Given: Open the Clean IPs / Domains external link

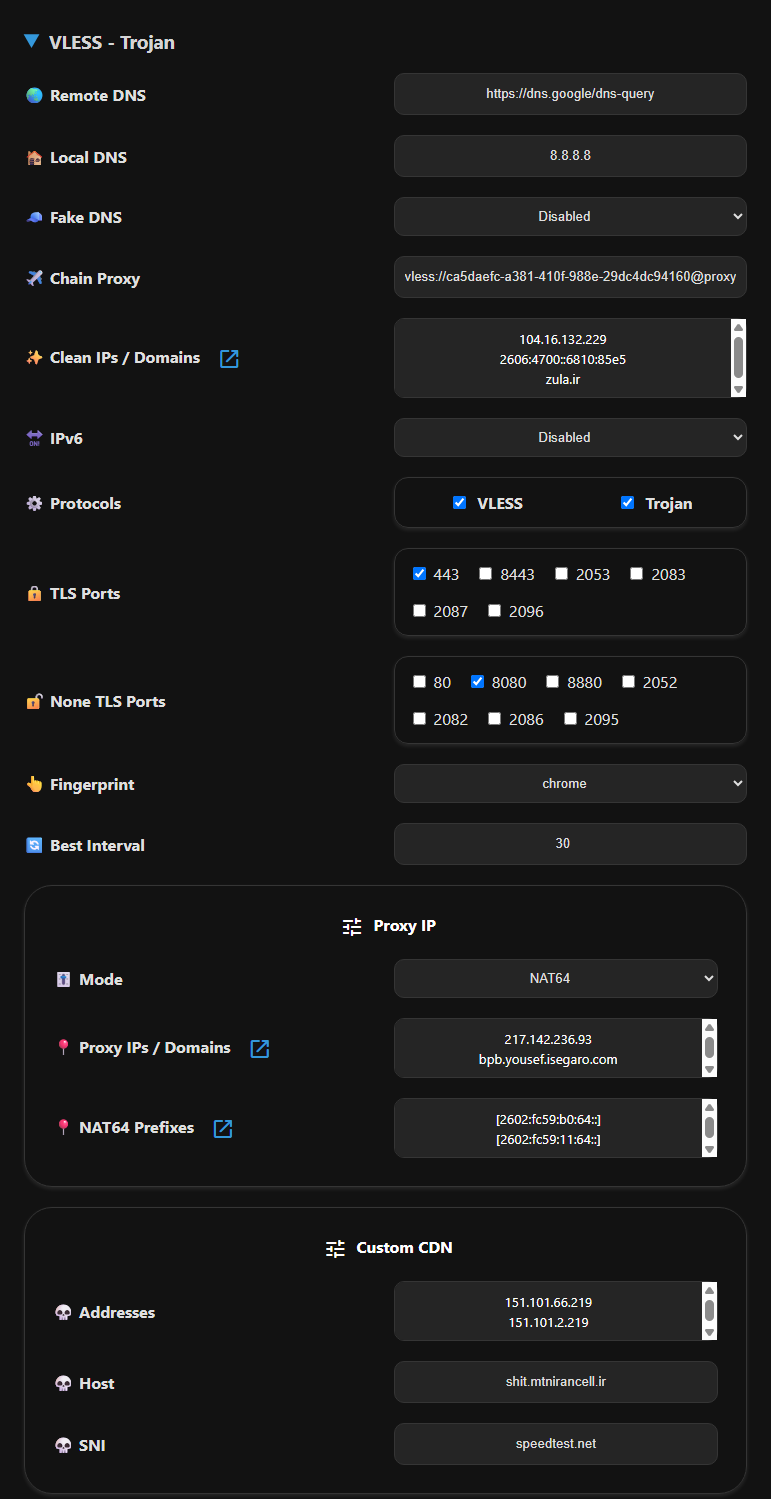Looking at the screenshot, I should pos(229,357).
